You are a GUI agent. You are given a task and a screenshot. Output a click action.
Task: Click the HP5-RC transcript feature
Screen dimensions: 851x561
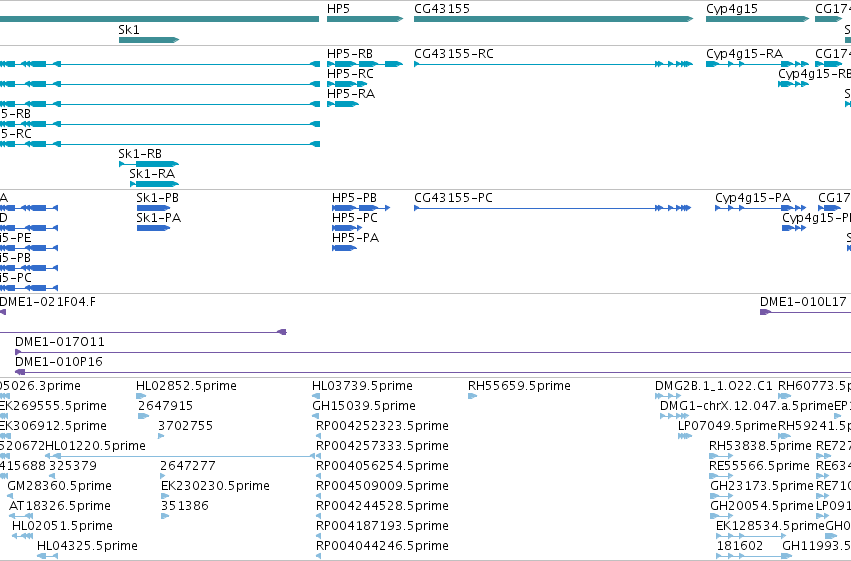tap(347, 84)
